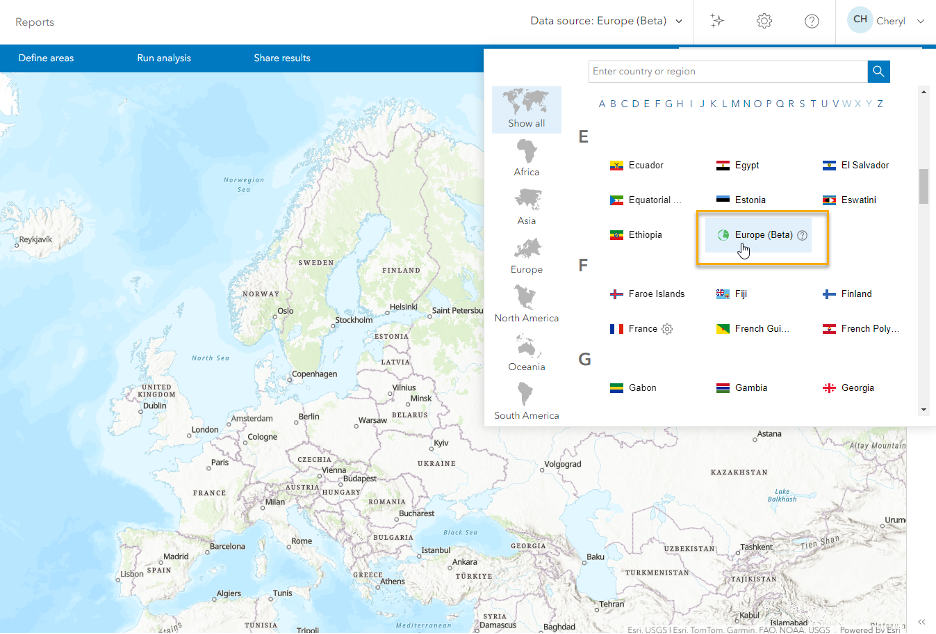Click the Fiji flag icon
Image resolution: width=936 pixels, height=634 pixels.
point(723,294)
